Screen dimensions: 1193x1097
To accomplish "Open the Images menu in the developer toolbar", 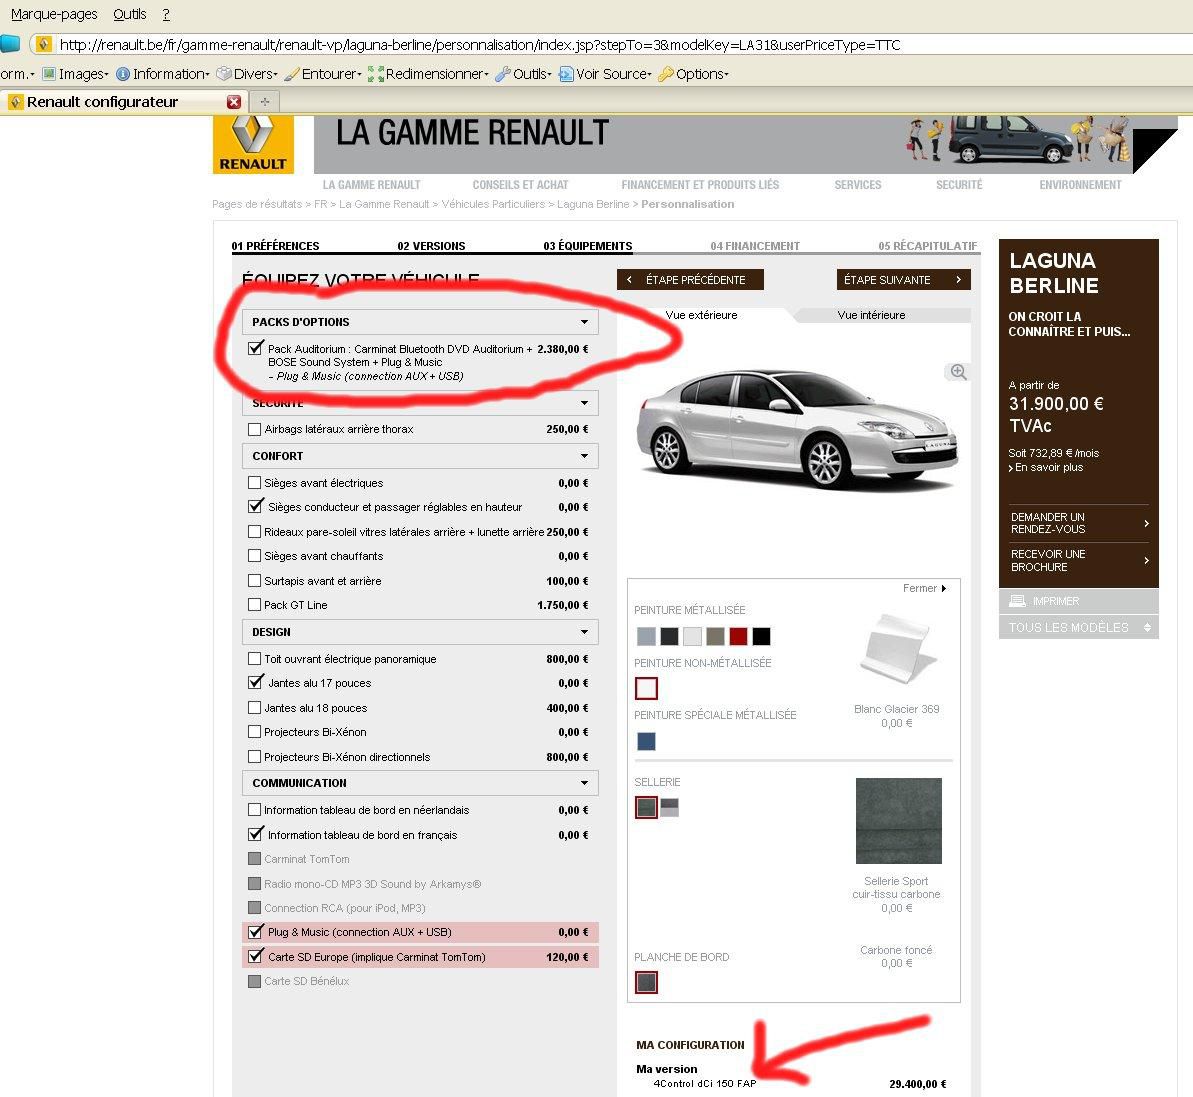I will (75, 74).
